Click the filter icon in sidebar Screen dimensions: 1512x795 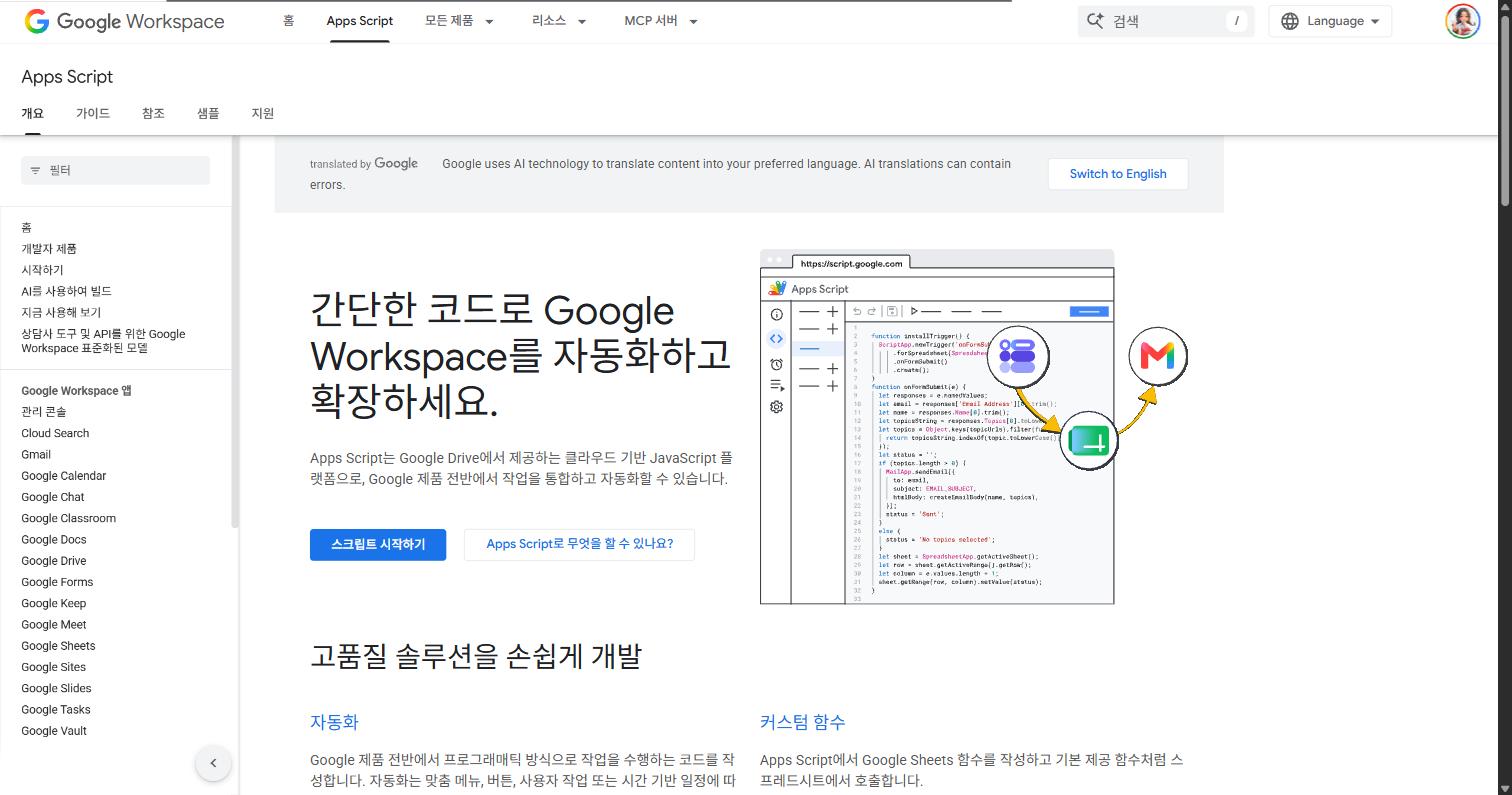click(35, 171)
